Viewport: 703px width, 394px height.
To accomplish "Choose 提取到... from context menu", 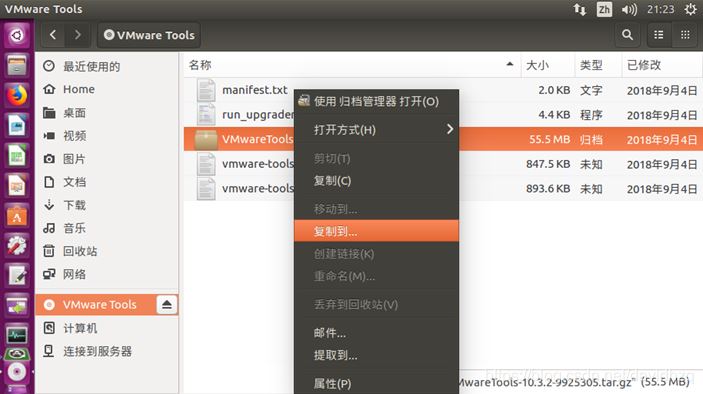I will 376,355.
